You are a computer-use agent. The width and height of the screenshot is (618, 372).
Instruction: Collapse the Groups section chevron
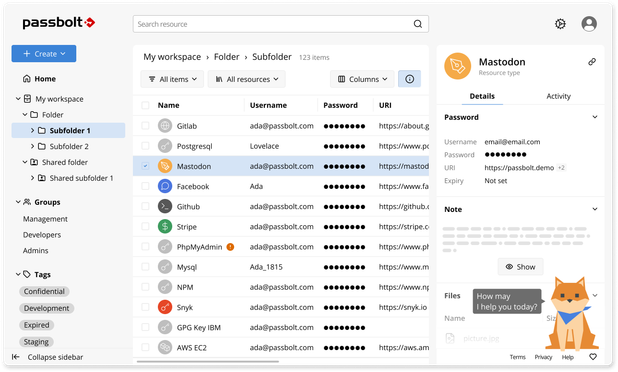coord(18,202)
